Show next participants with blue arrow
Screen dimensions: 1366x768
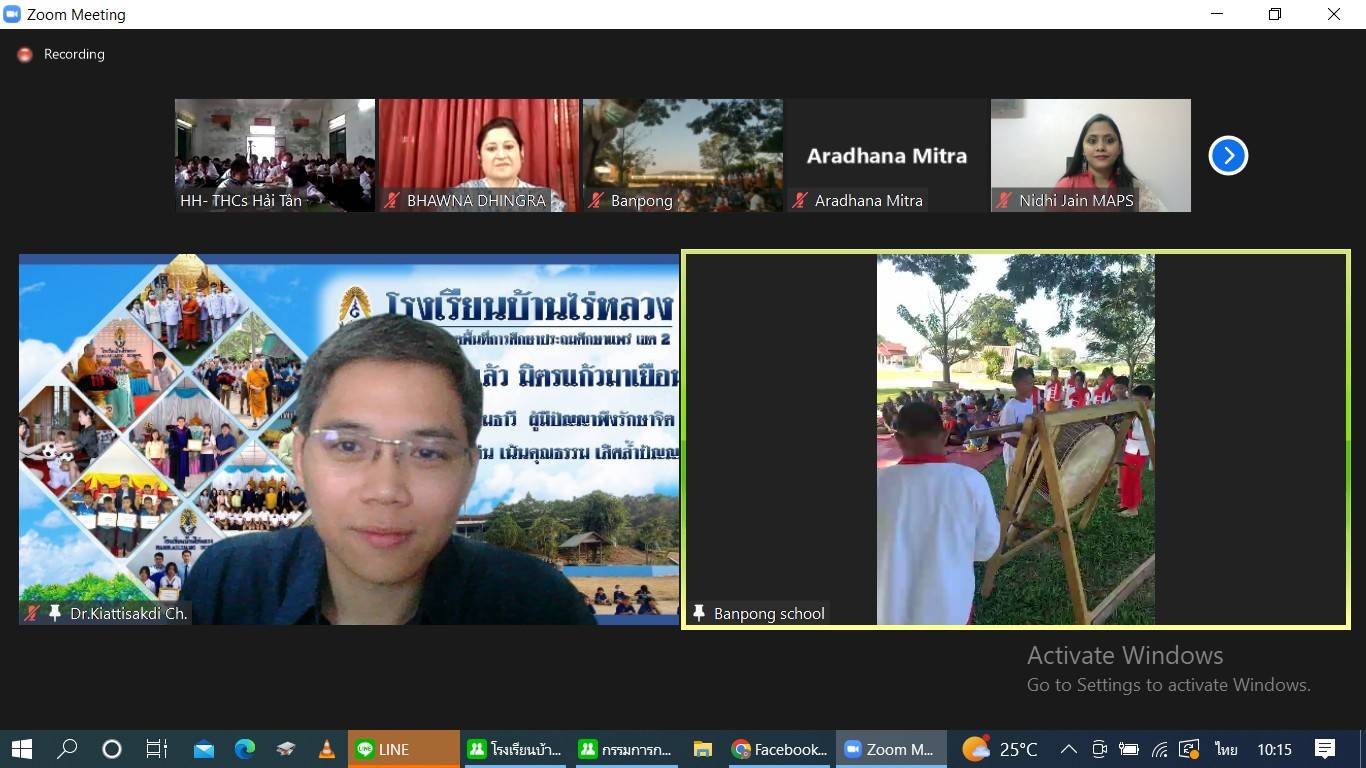click(1228, 156)
